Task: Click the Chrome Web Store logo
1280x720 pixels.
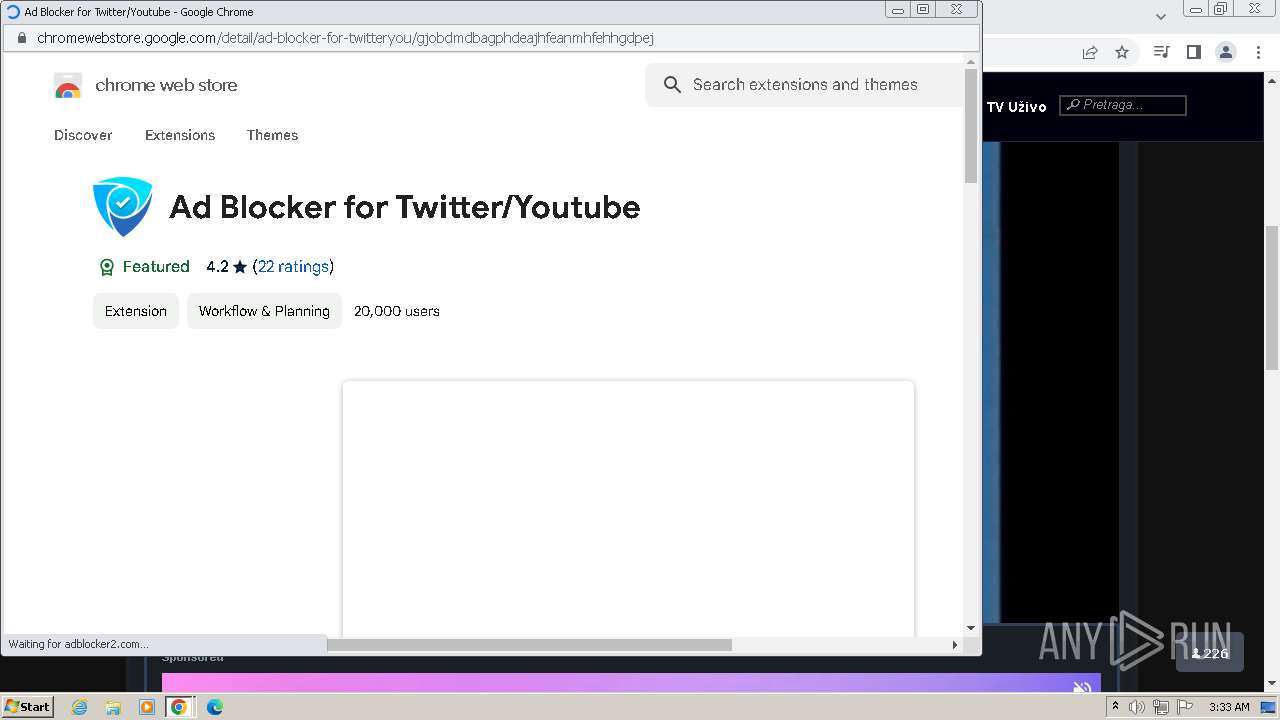Action: coord(68,86)
